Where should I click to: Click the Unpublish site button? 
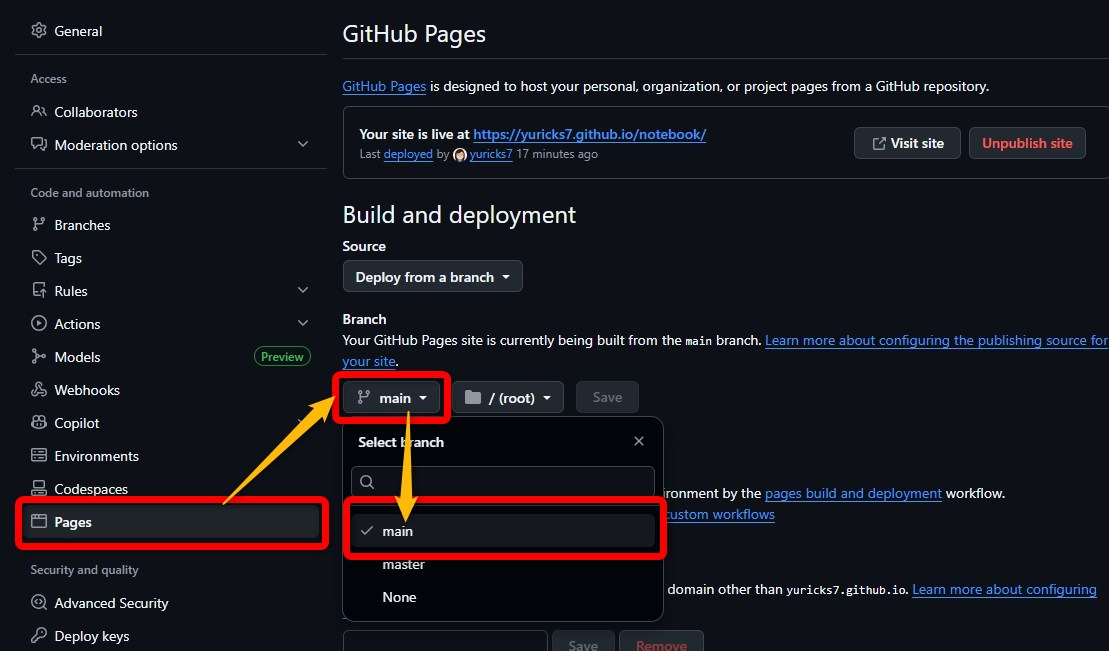pos(1027,143)
